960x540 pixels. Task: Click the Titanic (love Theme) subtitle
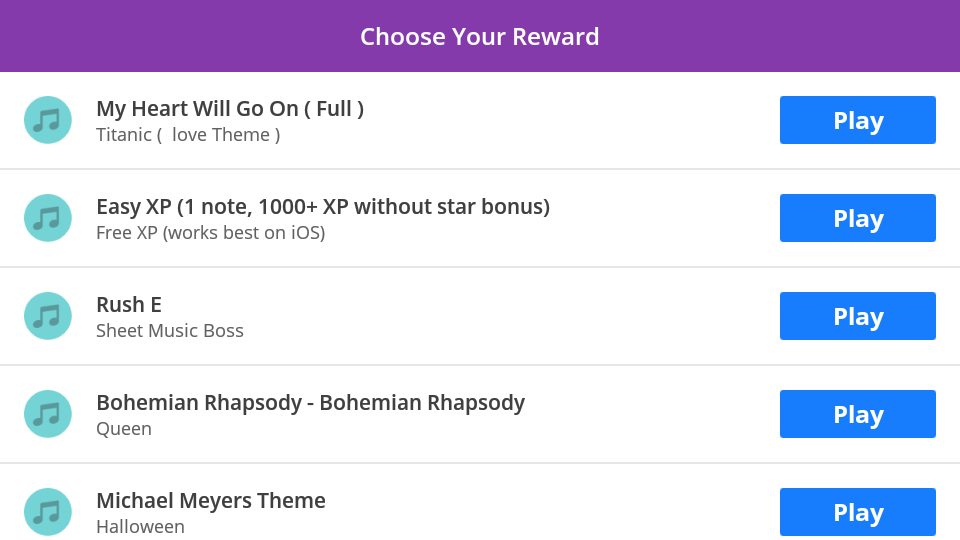coord(188,135)
